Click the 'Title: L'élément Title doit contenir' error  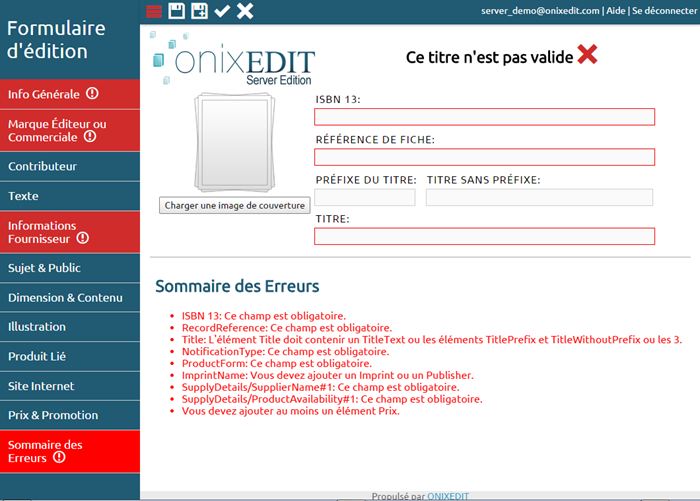pyautogui.click(x=432, y=339)
